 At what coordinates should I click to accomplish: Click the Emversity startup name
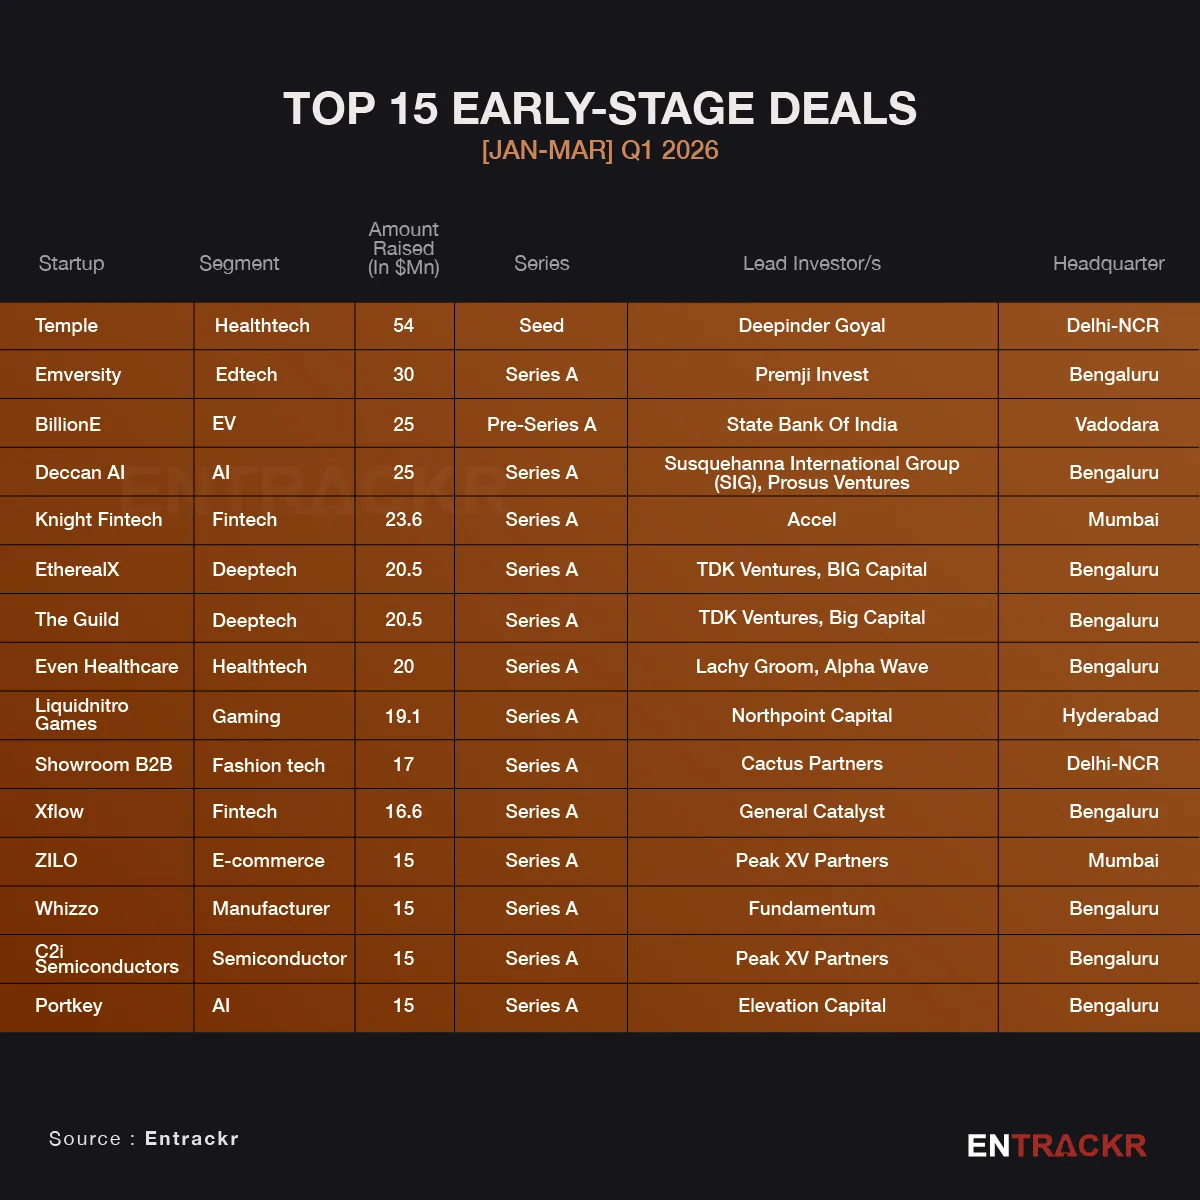point(78,374)
